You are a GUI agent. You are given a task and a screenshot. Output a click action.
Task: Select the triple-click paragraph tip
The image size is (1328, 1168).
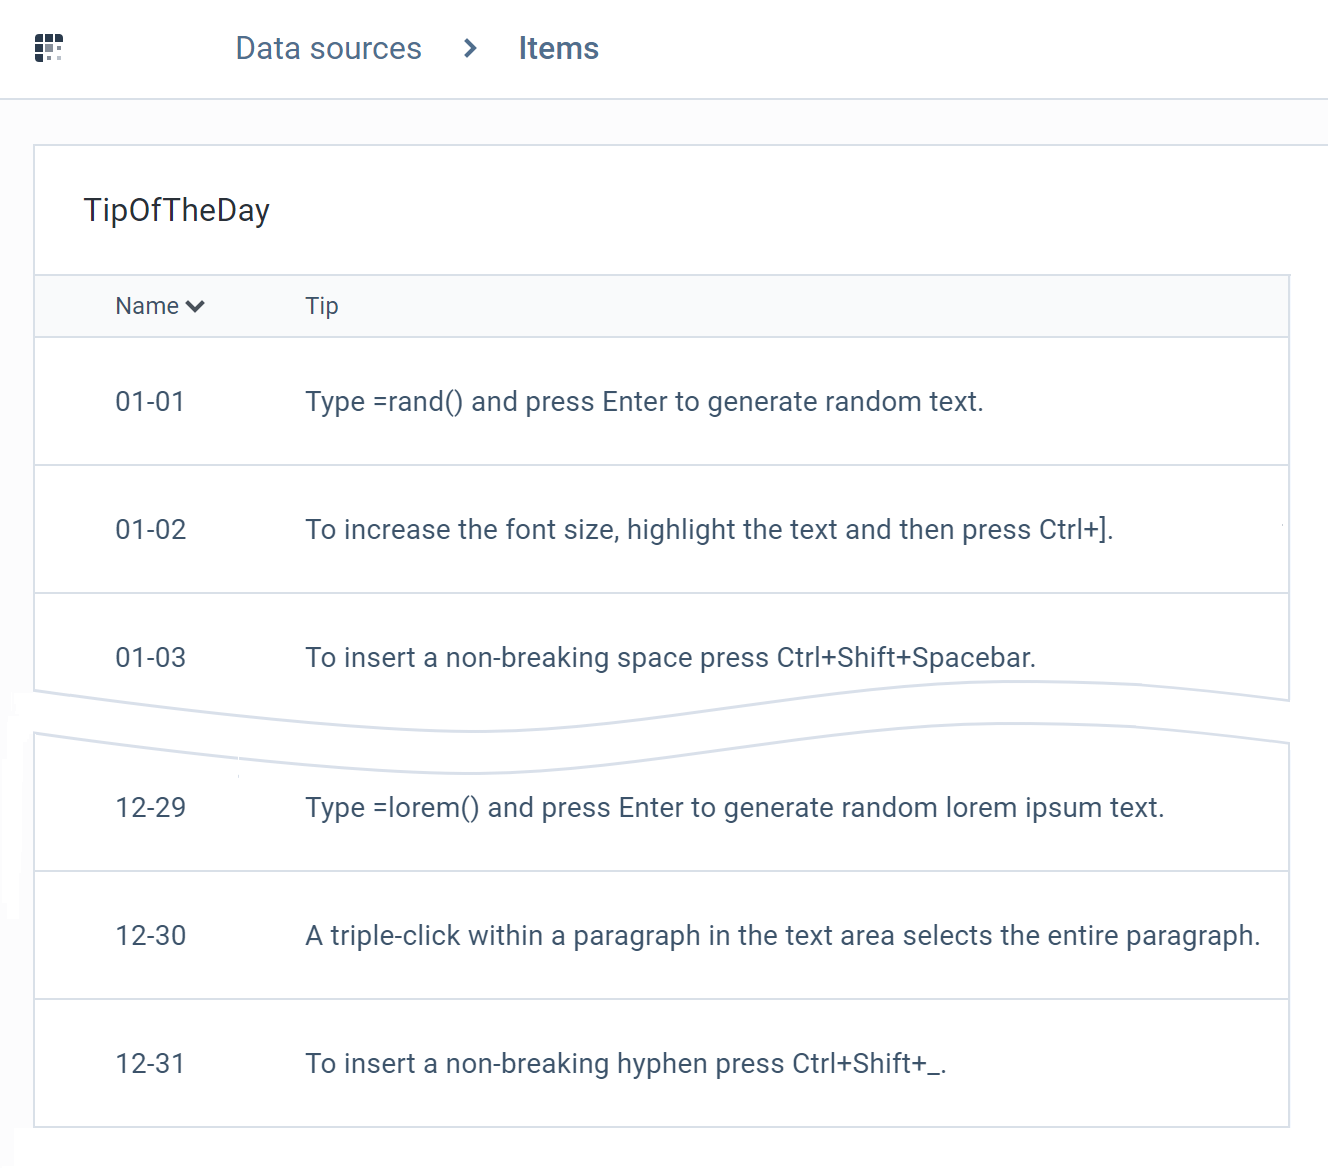[x=783, y=936]
